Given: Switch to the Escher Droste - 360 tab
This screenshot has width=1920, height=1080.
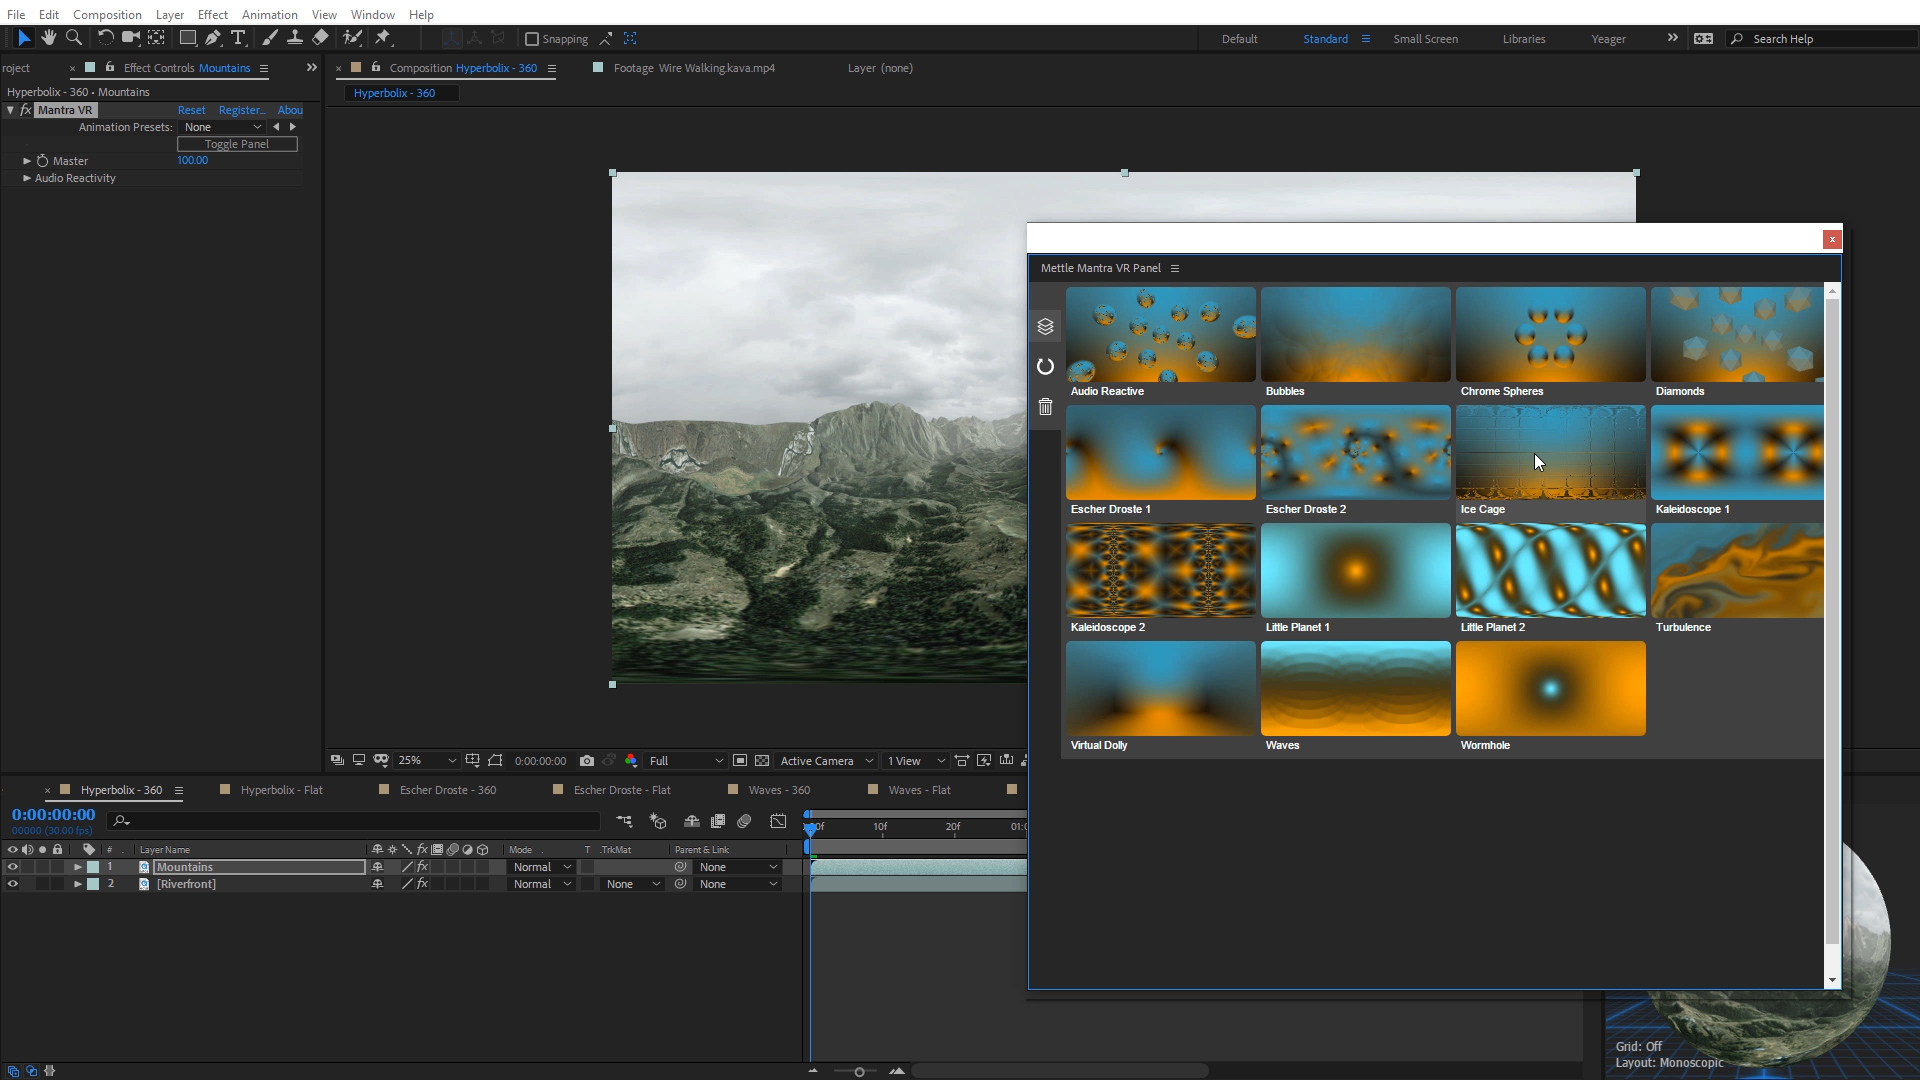Looking at the screenshot, I should tap(447, 790).
